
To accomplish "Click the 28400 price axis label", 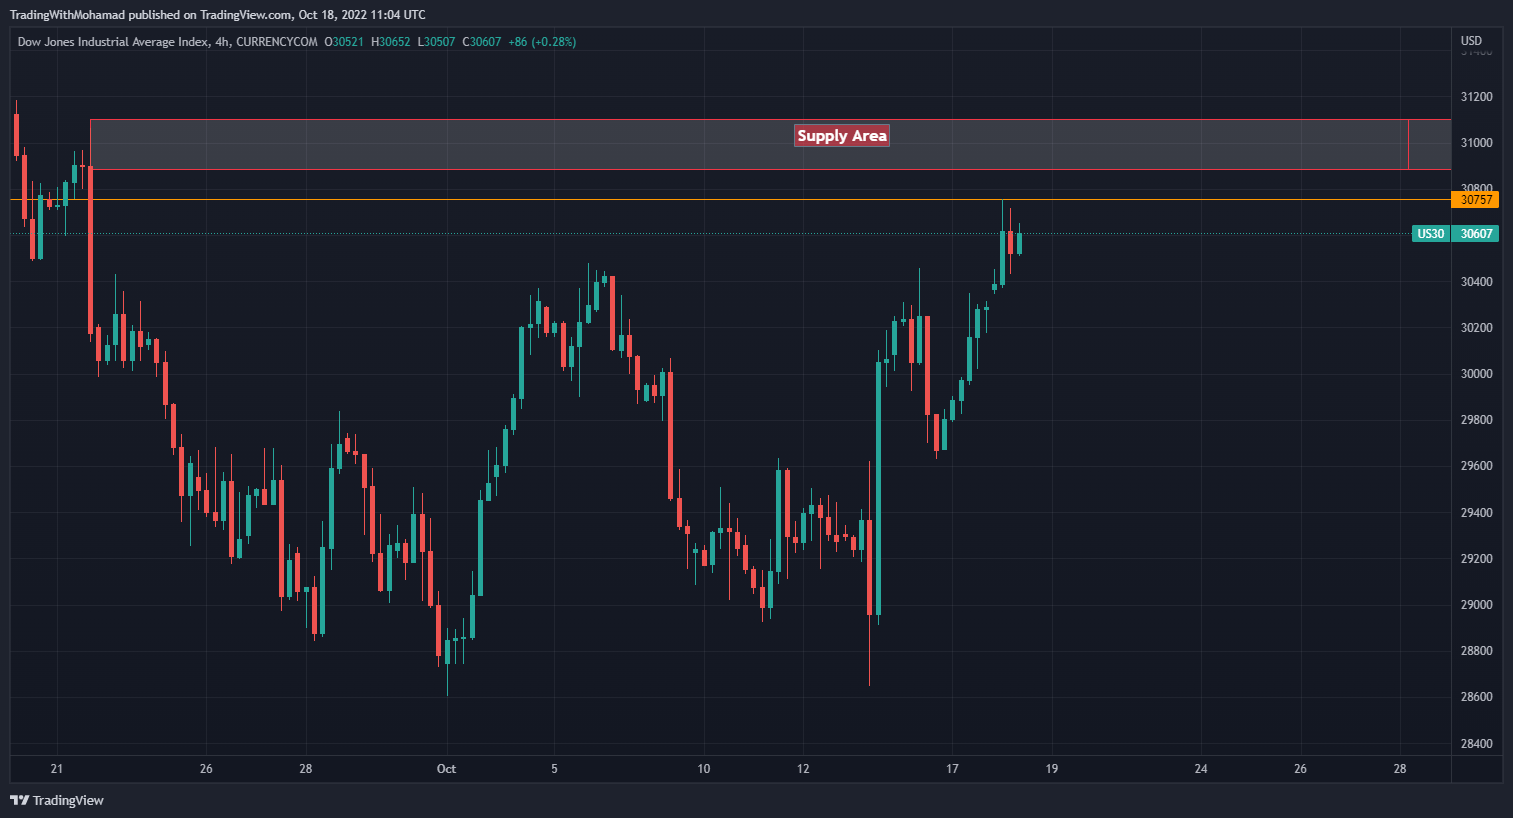I will (x=1476, y=744).
